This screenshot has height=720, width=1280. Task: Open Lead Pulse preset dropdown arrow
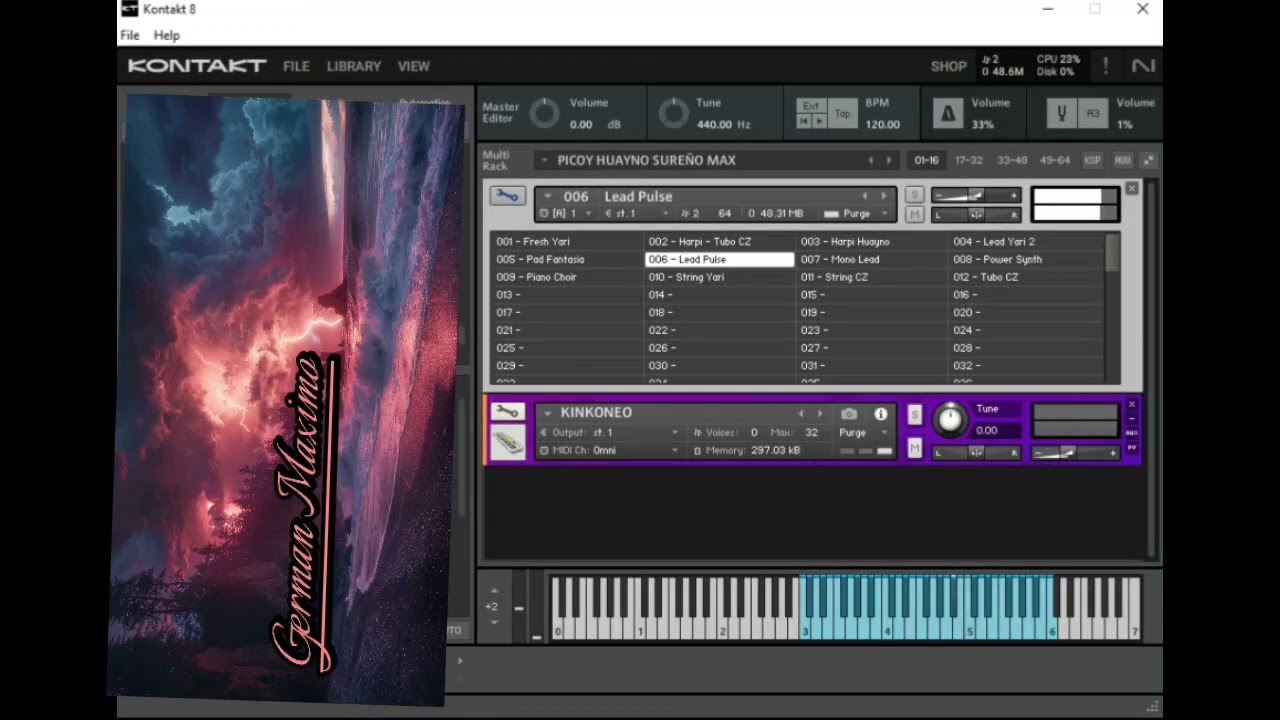pyautogui.click(x=548, y=196)
